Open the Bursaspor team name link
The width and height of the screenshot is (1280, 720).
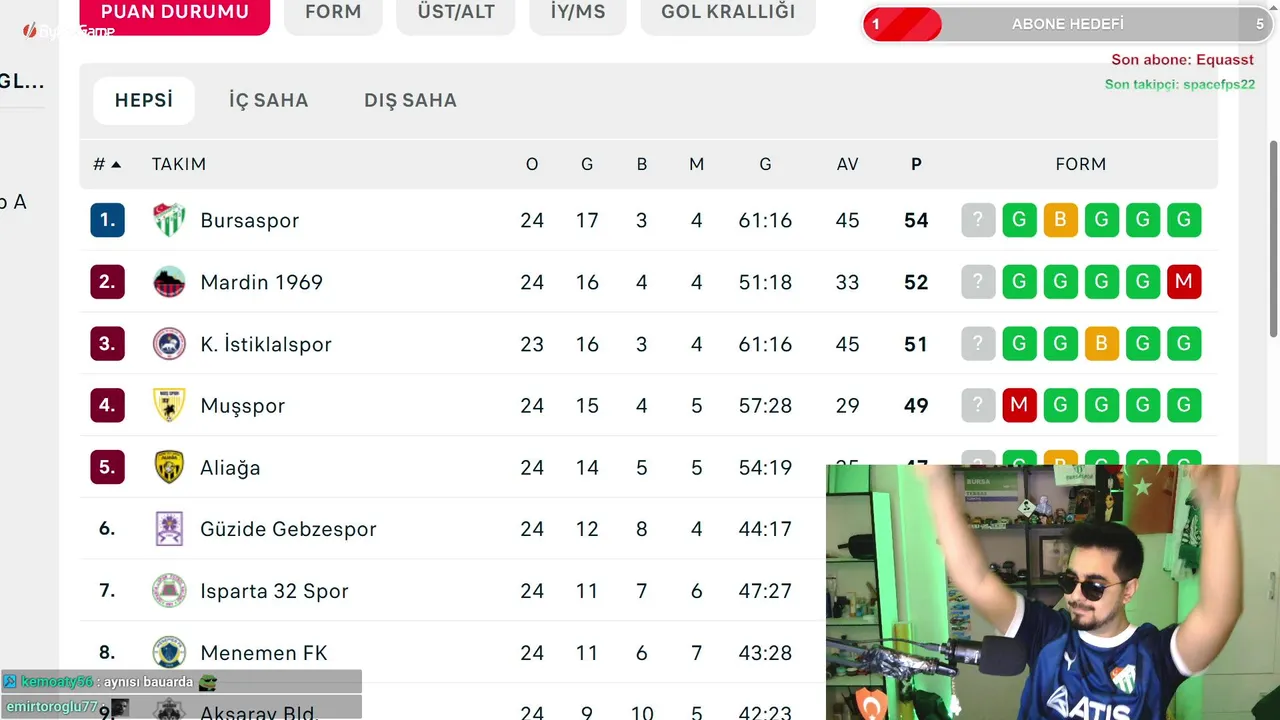[x=249, y=220]
